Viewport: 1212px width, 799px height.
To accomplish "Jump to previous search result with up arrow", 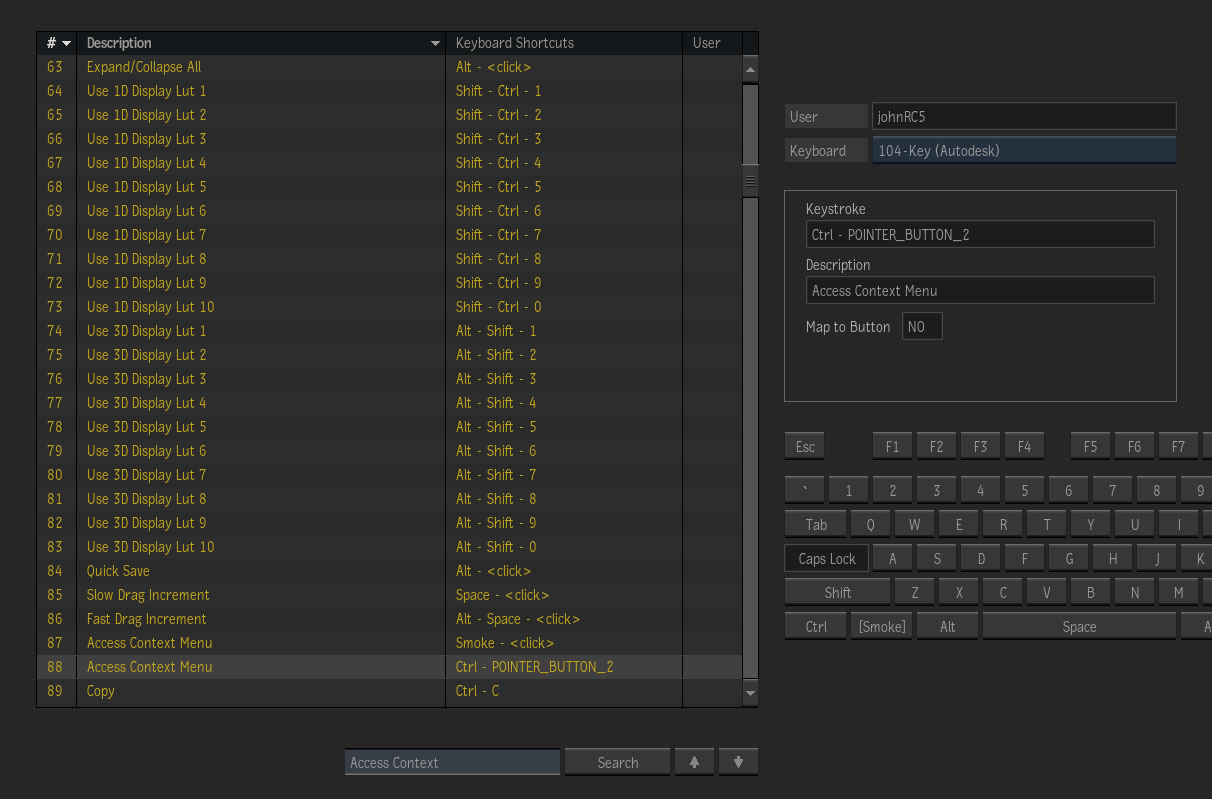I will pyautogui.click(x=694, y=762).
